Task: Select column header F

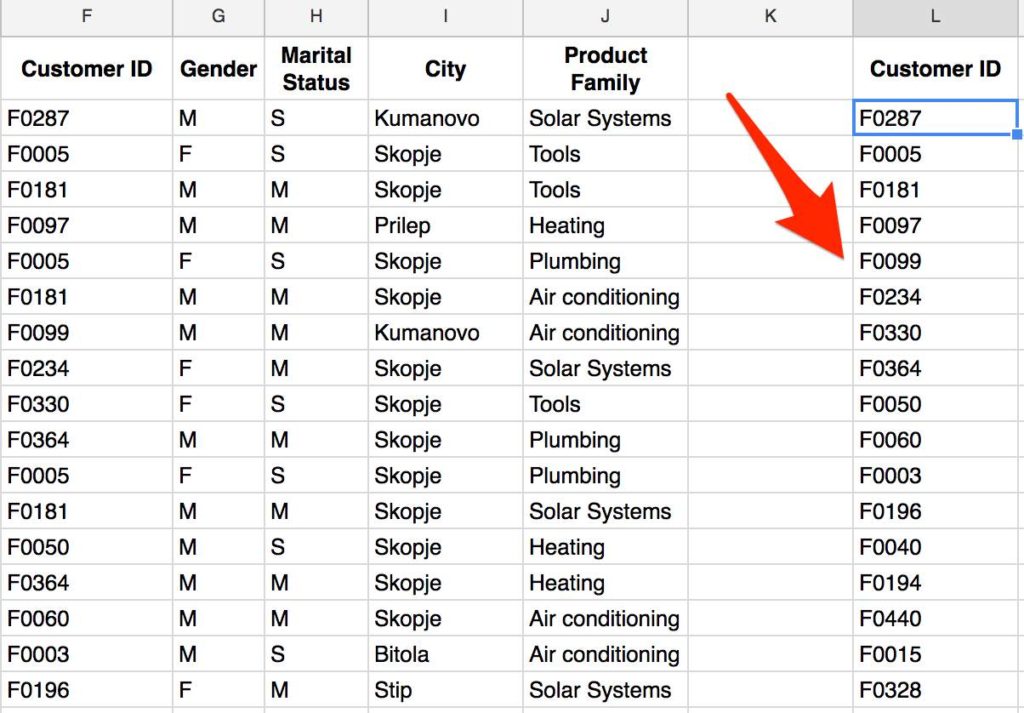Action: 86,16
